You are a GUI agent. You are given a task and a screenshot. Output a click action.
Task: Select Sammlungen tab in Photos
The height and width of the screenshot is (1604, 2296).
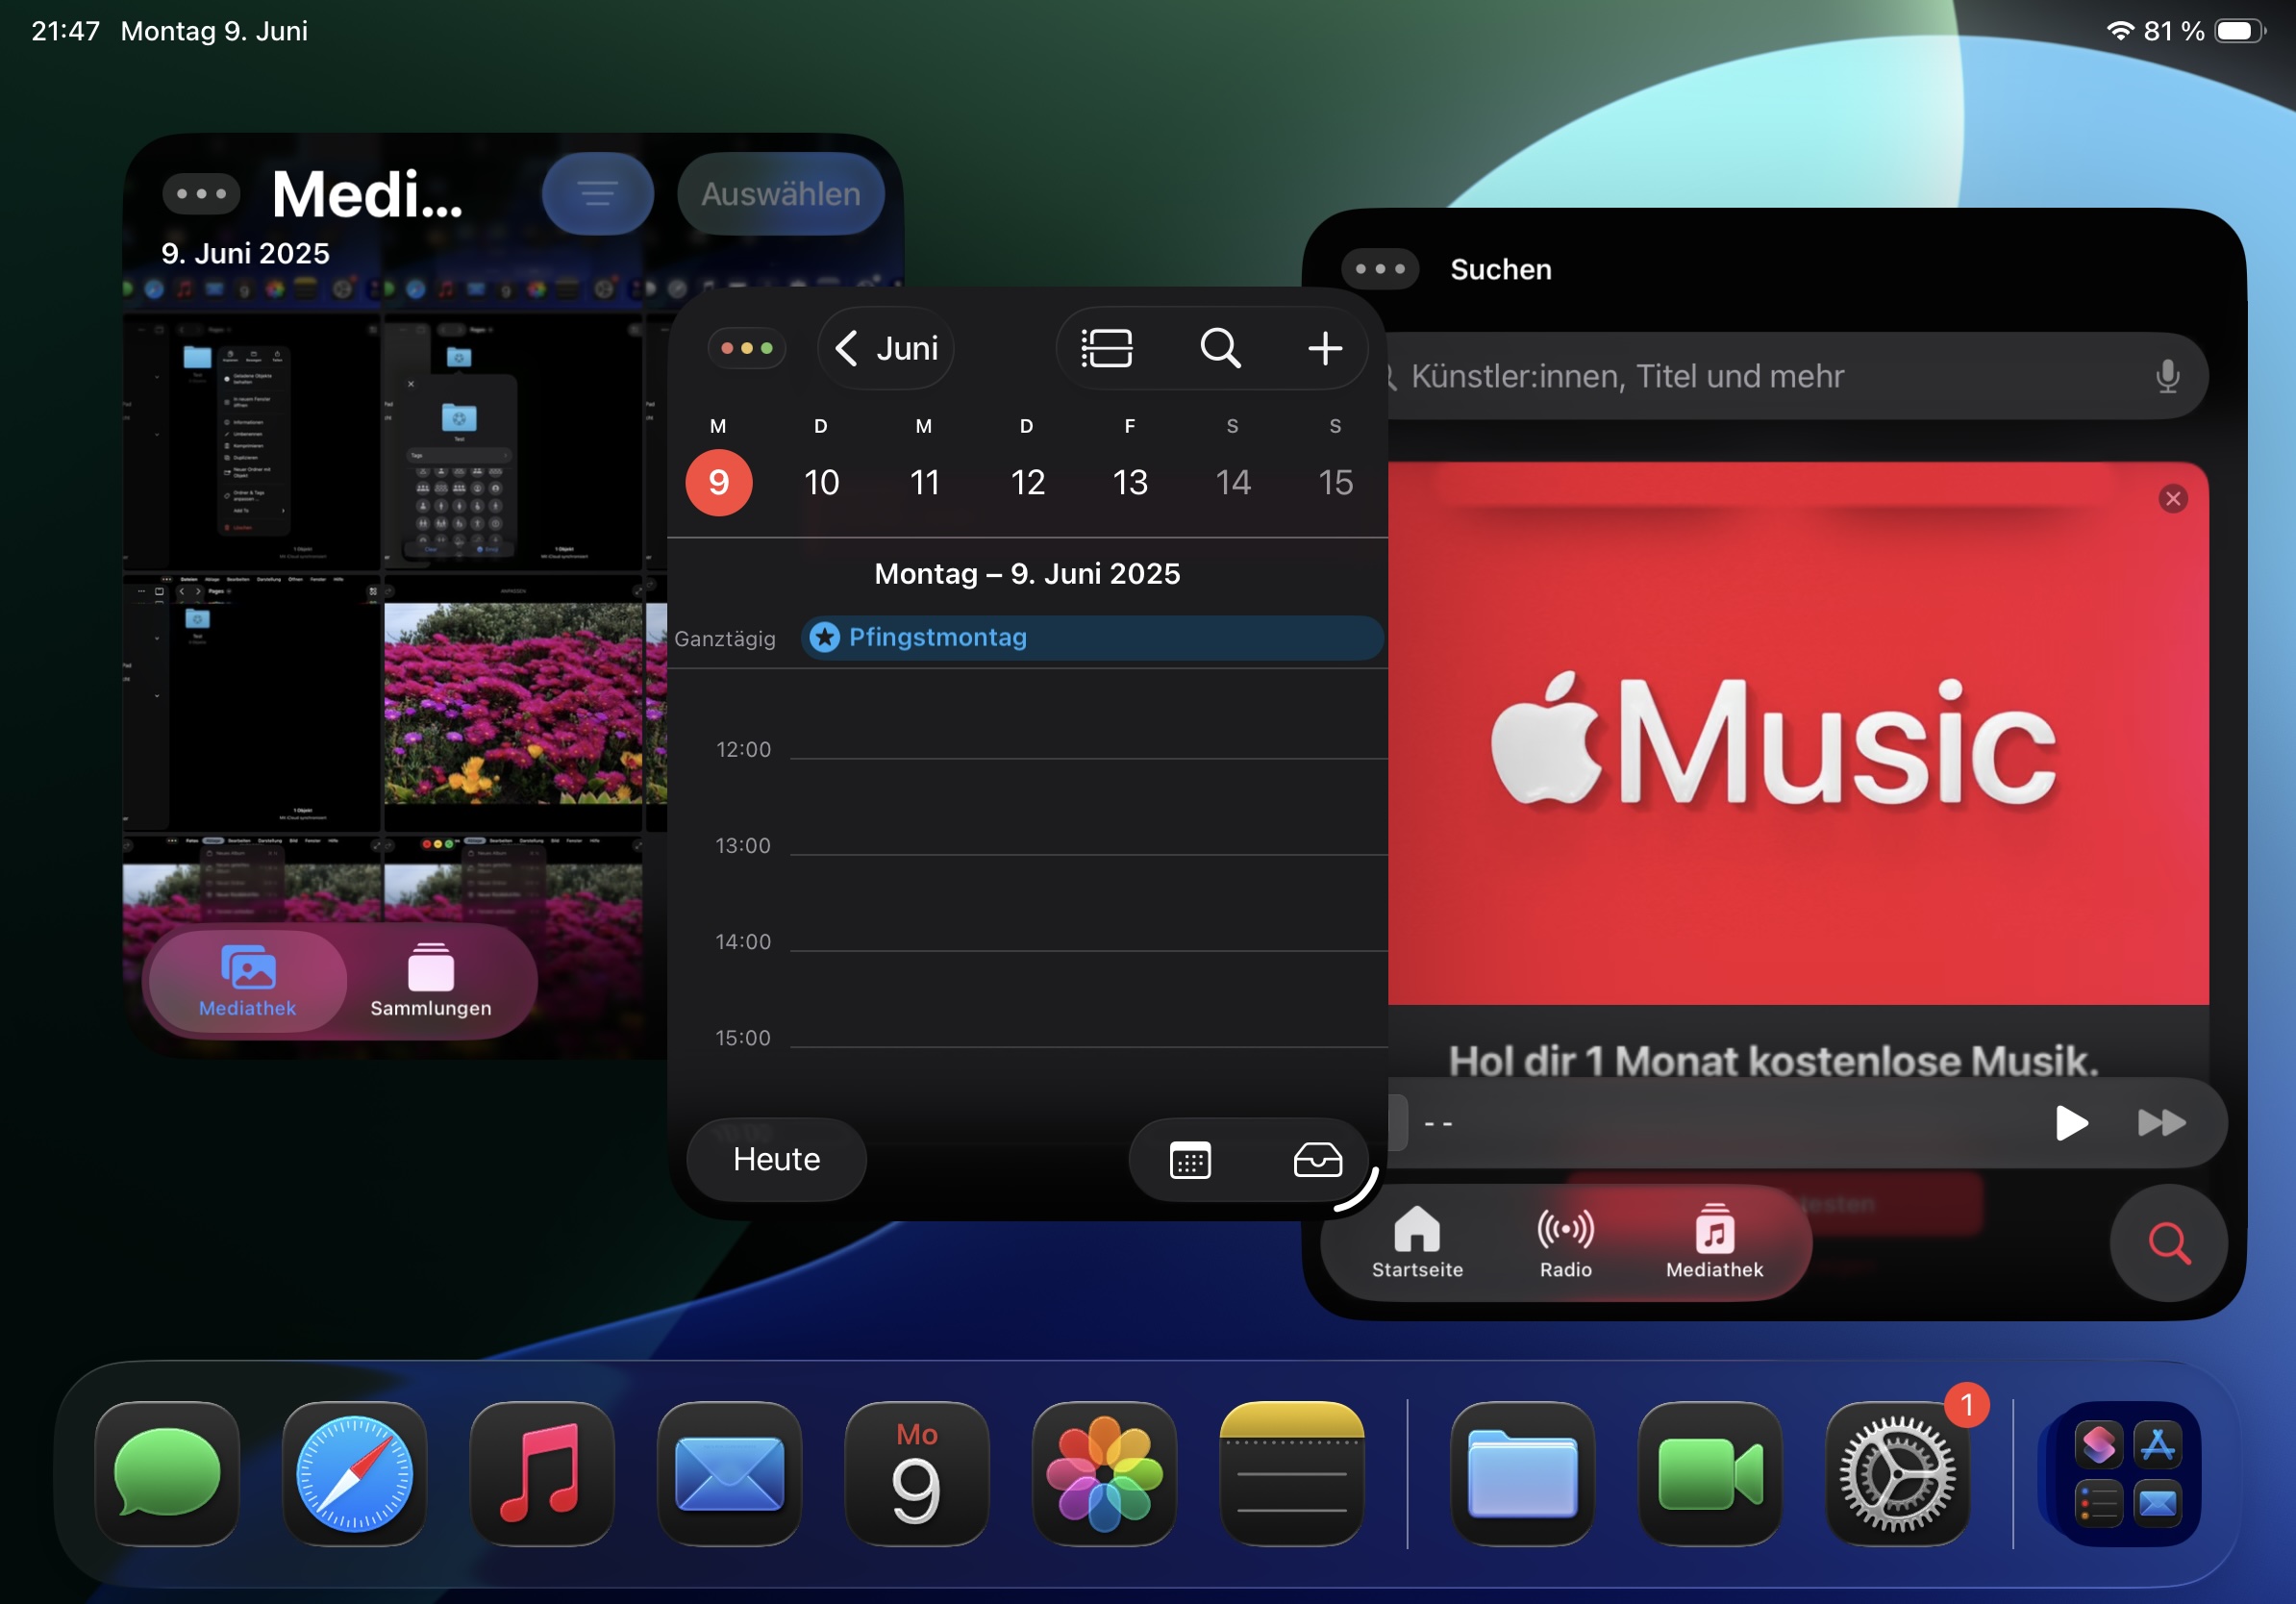431,981
